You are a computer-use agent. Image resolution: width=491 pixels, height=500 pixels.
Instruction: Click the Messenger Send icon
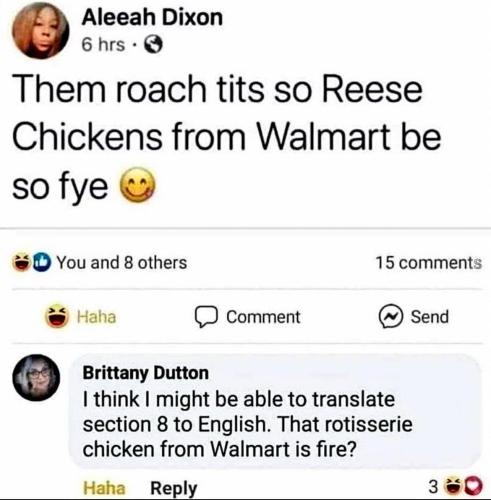pos(391,316)
